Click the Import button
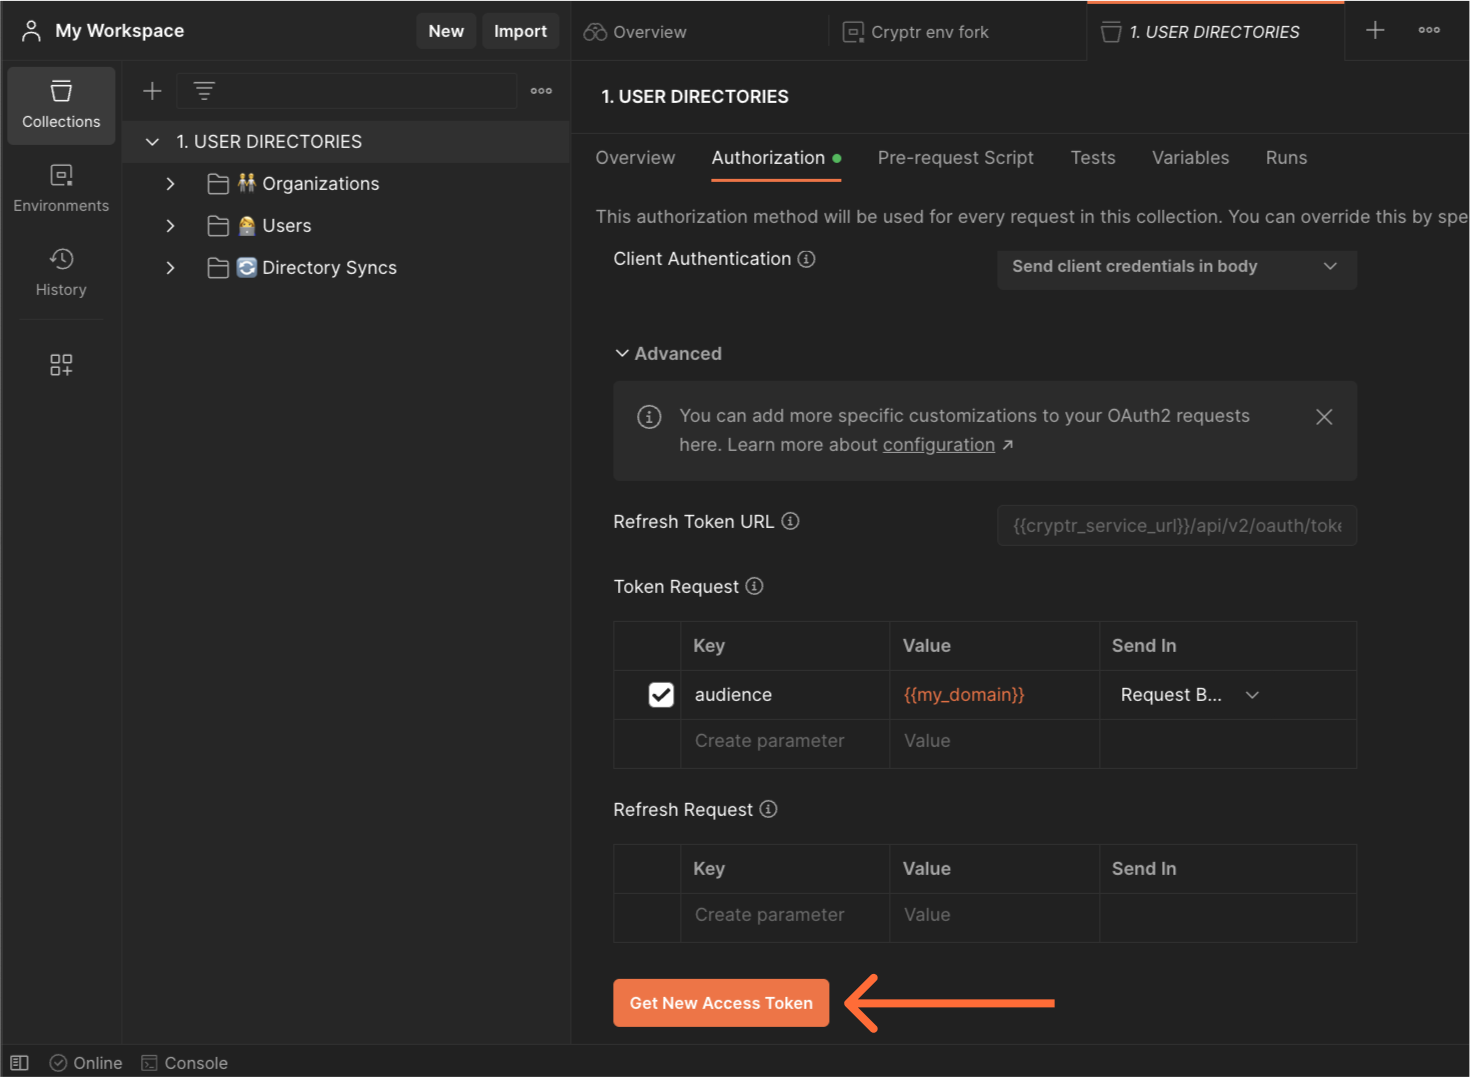The width and height of the screenshot is (1470, 1077). click(520, 31)
